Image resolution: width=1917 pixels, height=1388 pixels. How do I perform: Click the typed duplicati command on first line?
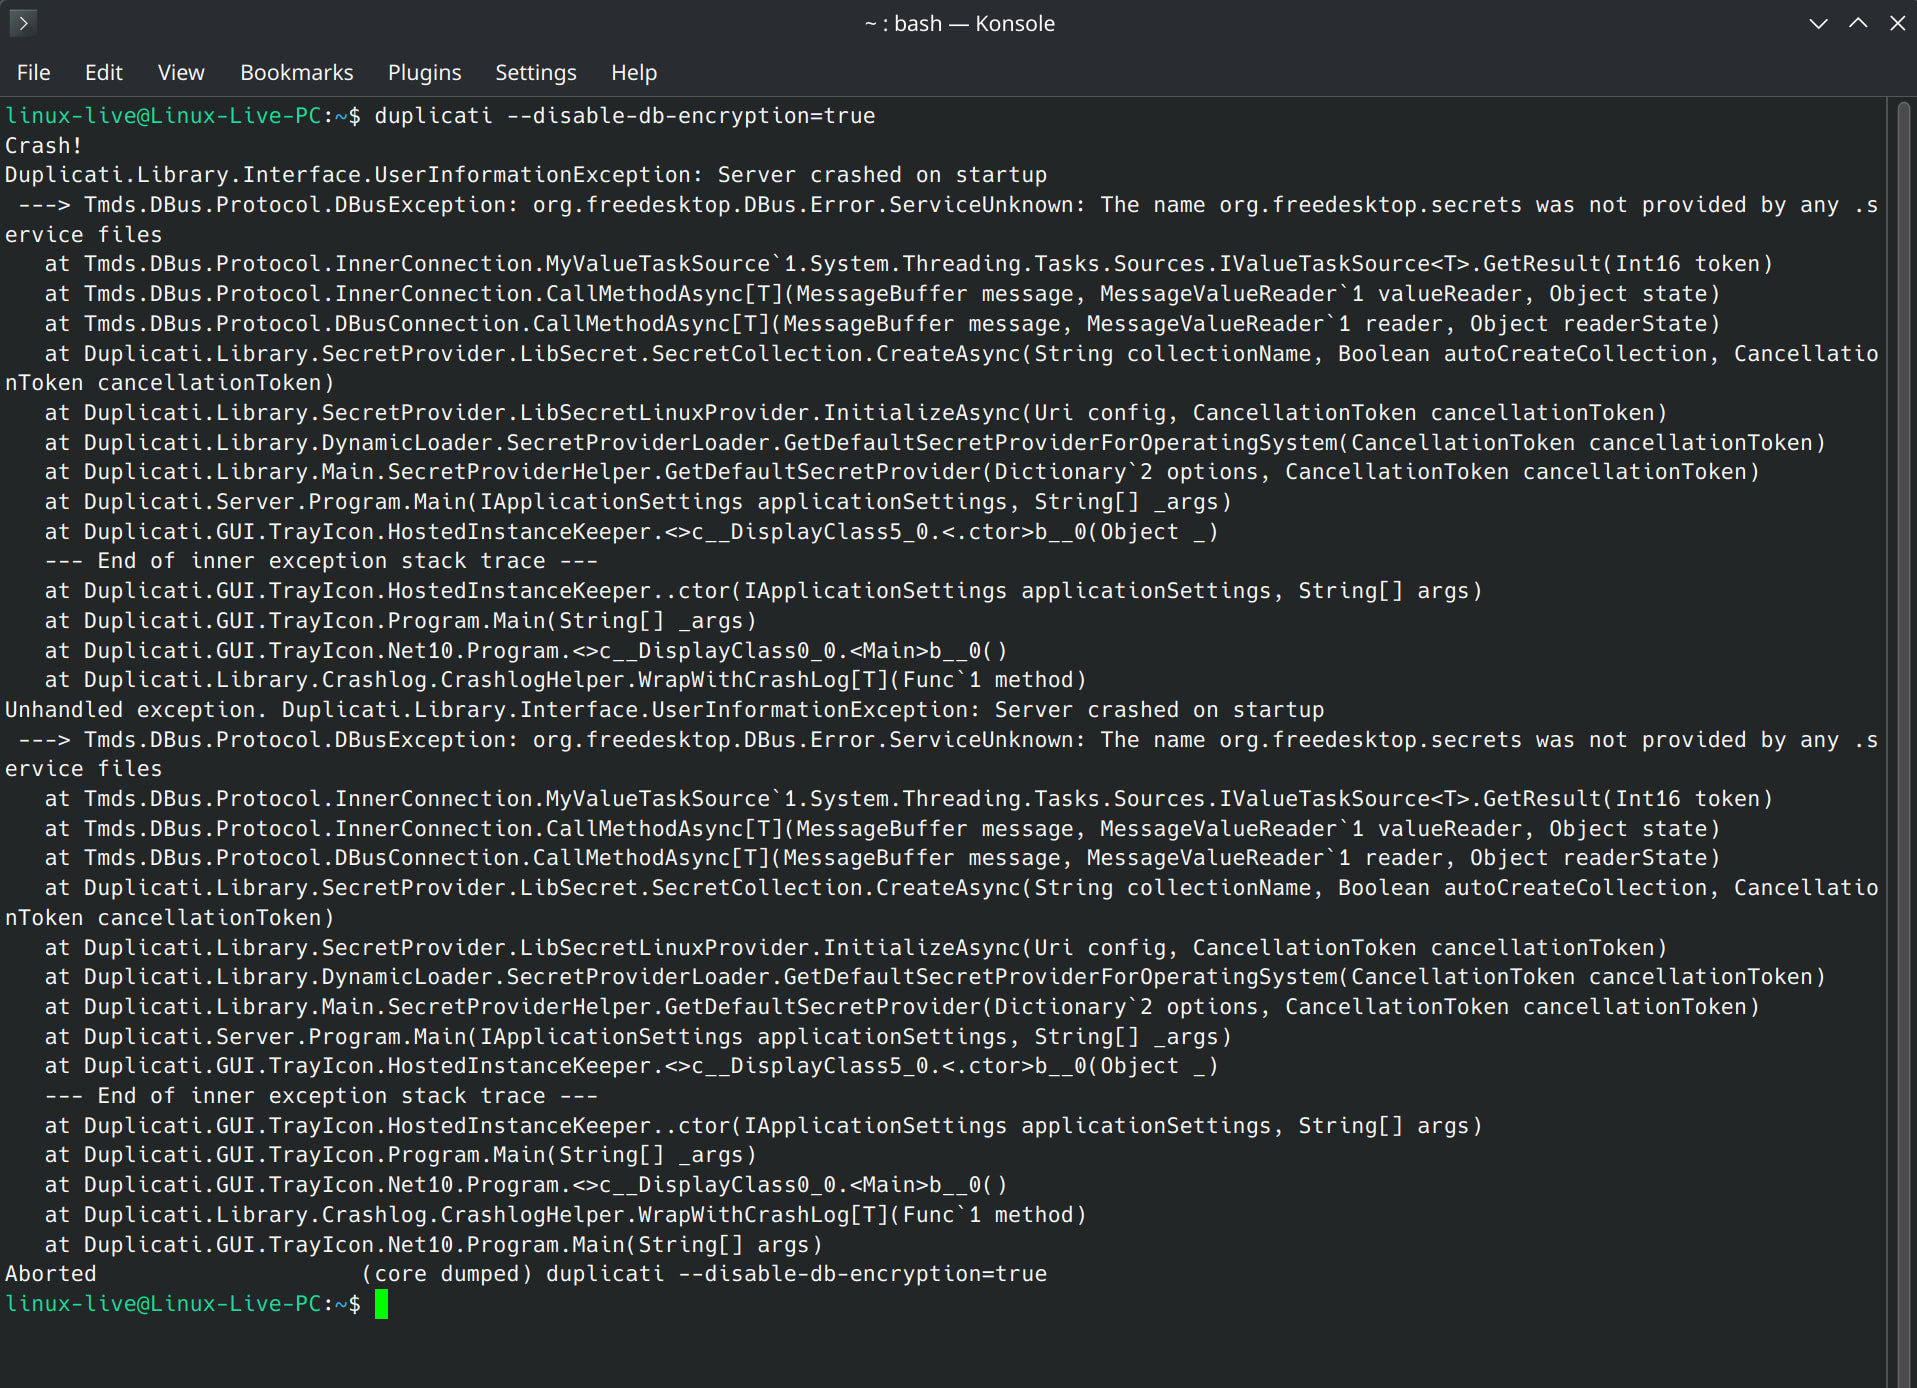pyautogui.click(x=624, y=116)
